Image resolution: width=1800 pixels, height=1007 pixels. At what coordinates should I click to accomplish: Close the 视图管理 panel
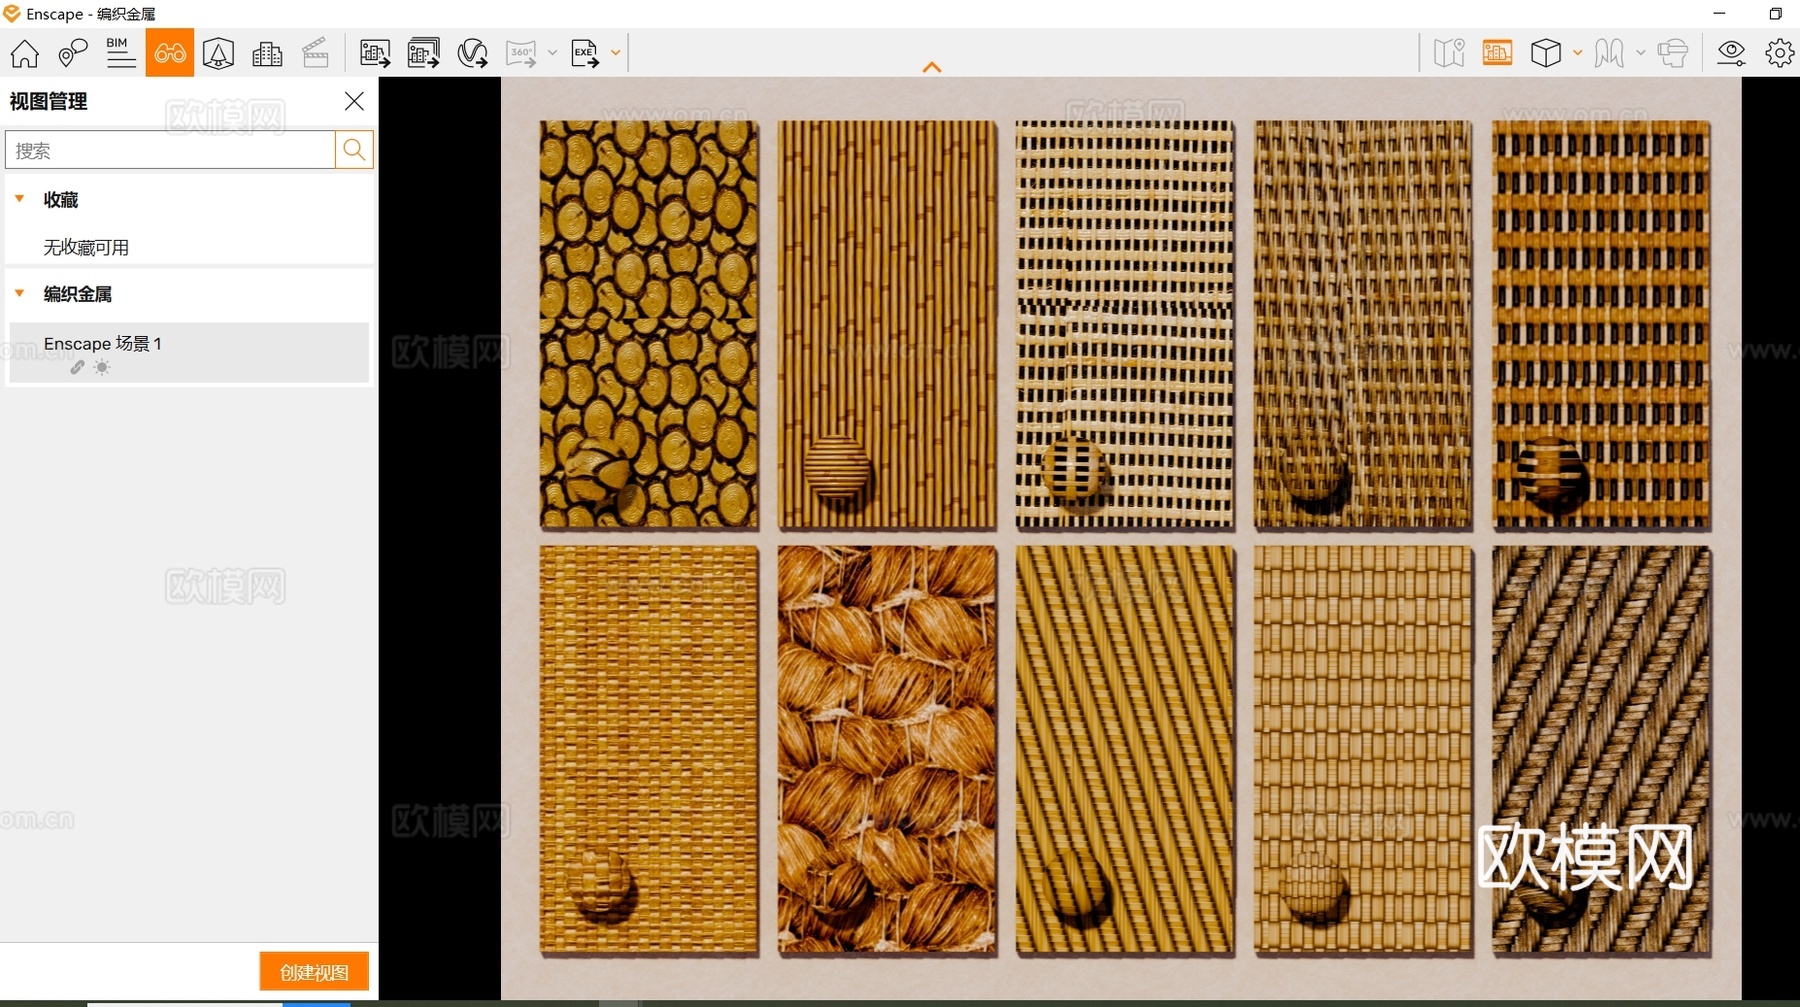[x=354, y=101]
